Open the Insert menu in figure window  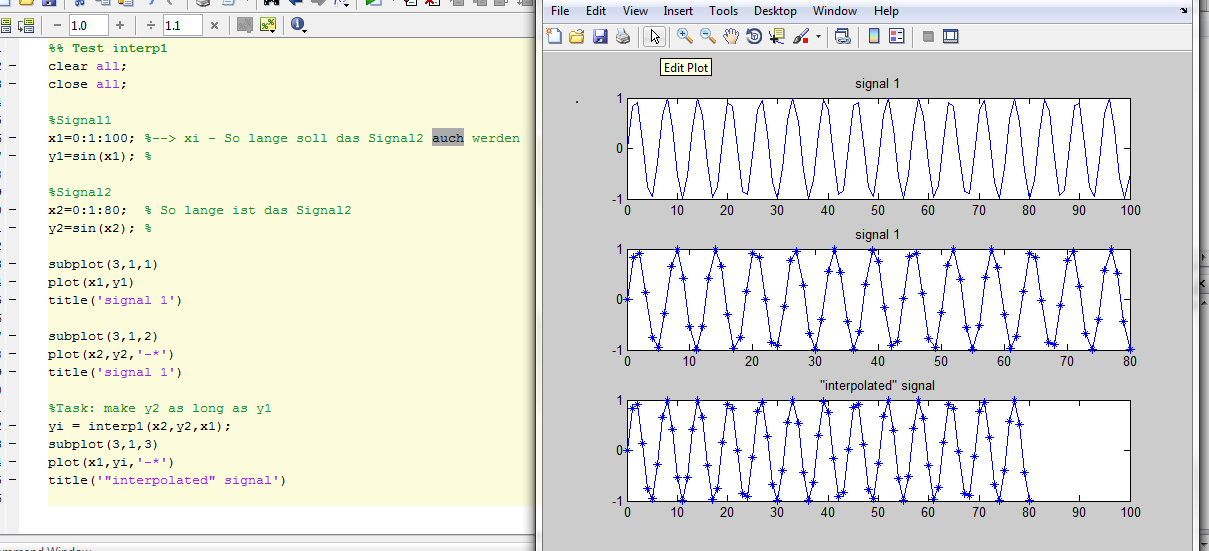677,11
